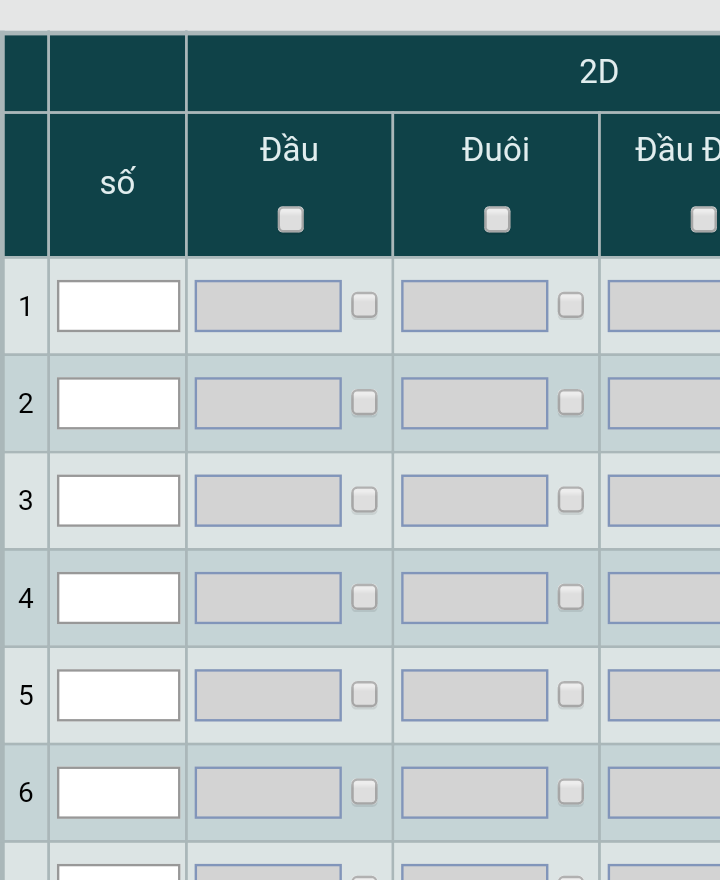Focus the số input field in row 3

pos(118,501)
